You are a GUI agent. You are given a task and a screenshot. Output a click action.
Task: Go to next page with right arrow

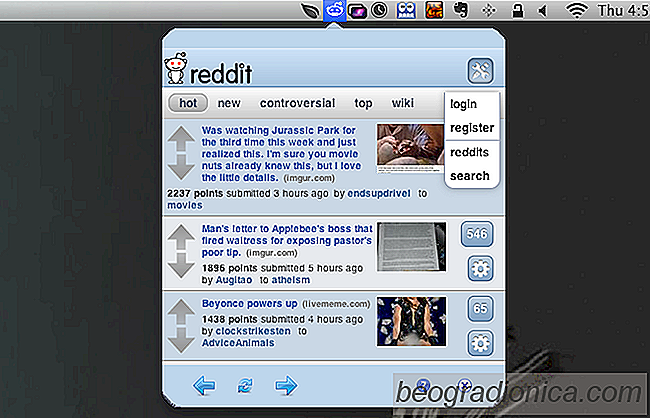coord(286,386)
